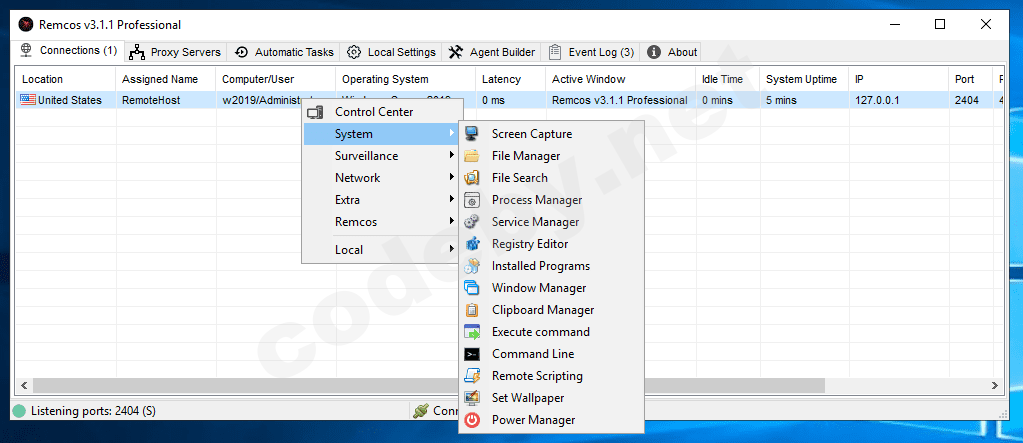
Task: Click the horizontal scrollbar right arrow
Action: (995, 386)
